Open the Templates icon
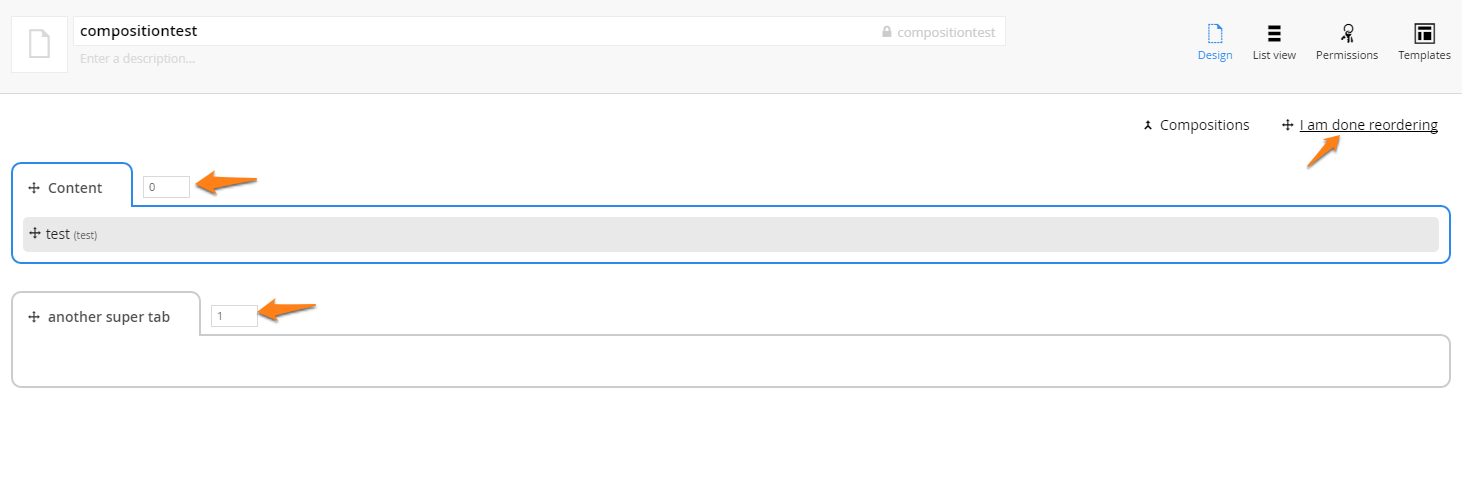Screen dimensions: 1462x503 click(x=1424, y=33)
